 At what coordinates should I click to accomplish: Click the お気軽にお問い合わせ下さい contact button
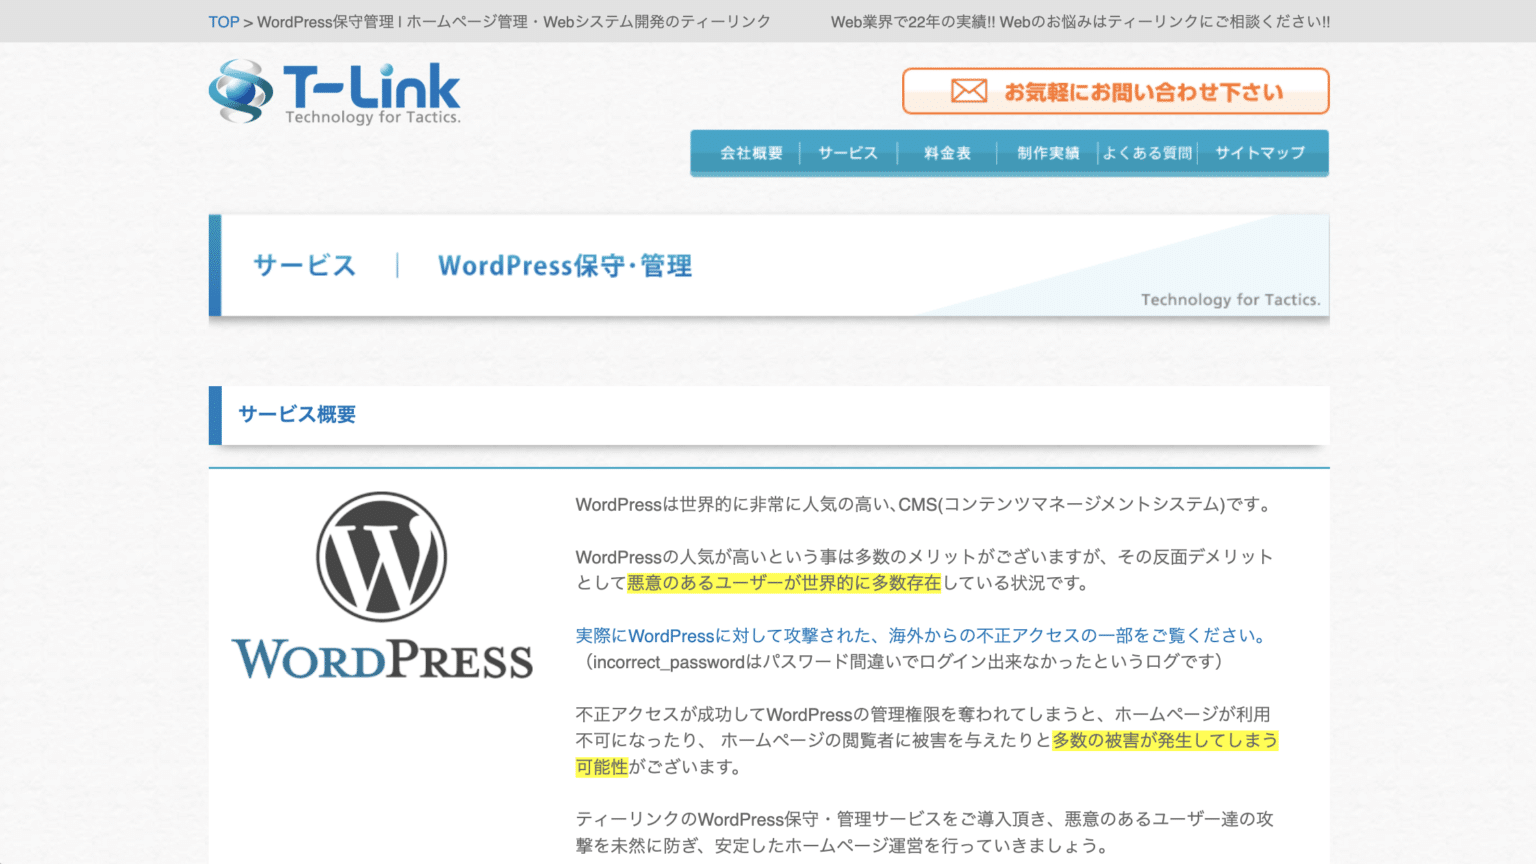tap(1115, 91)
